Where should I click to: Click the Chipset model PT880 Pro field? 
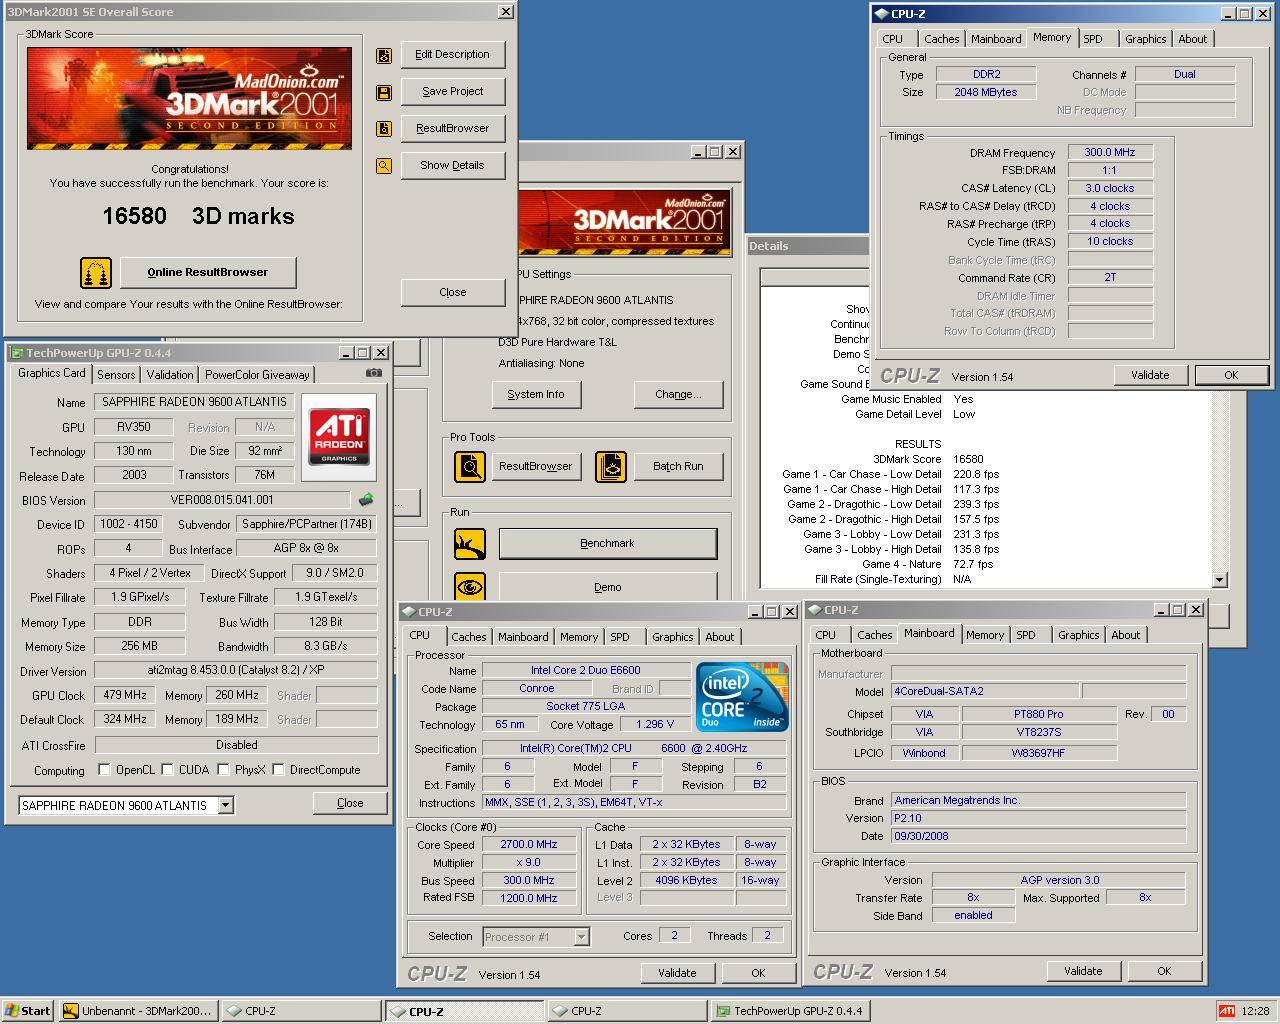click(x=1038, y=714)
